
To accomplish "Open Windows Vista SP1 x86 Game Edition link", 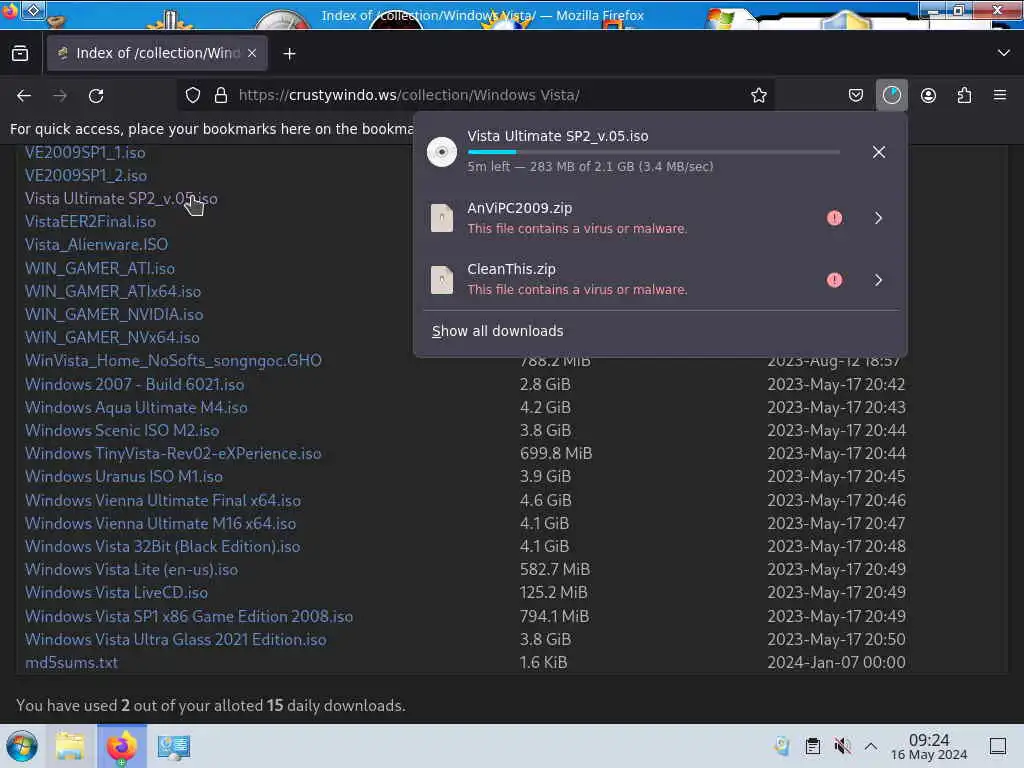I will (x=189, y=616).
